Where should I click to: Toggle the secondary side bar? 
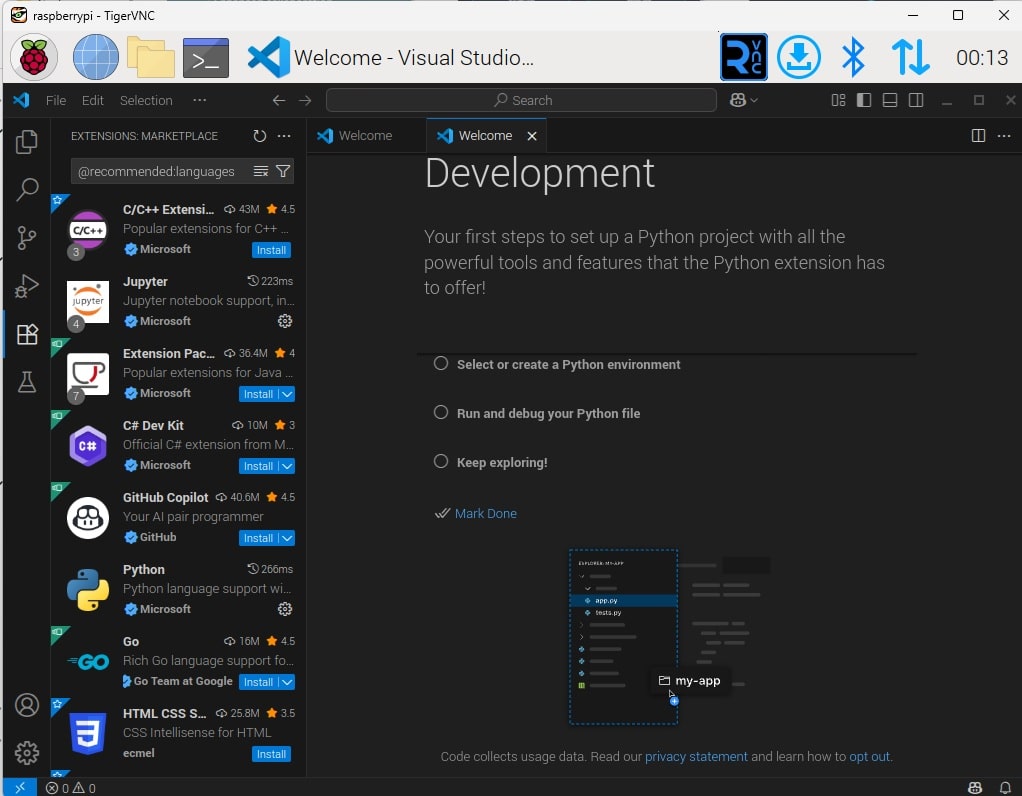pyautogui.click(x=916, y=100)
